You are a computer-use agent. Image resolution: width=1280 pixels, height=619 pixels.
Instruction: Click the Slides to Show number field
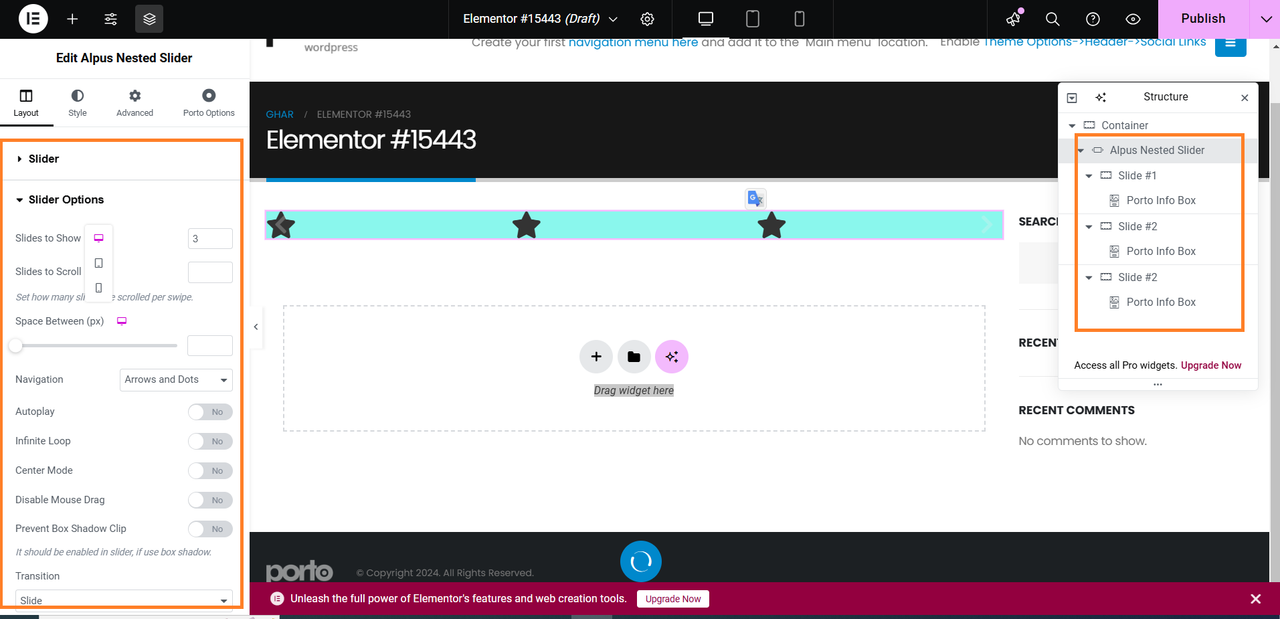(x=210, y=238)
